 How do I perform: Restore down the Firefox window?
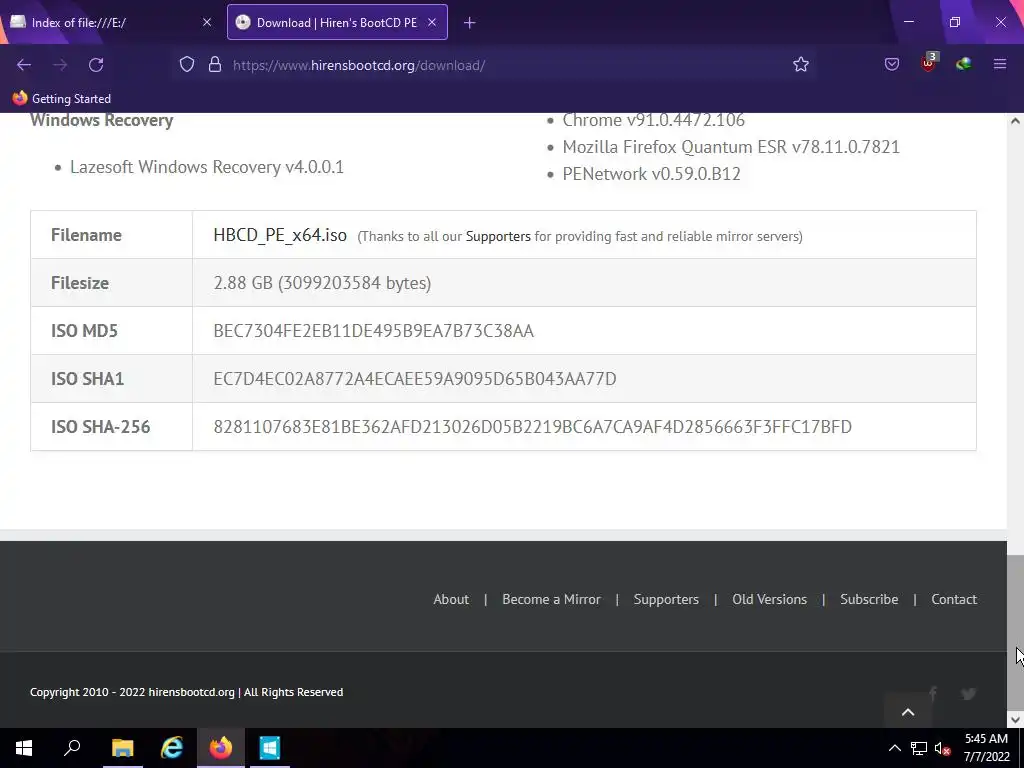click(x=955, y=22)
